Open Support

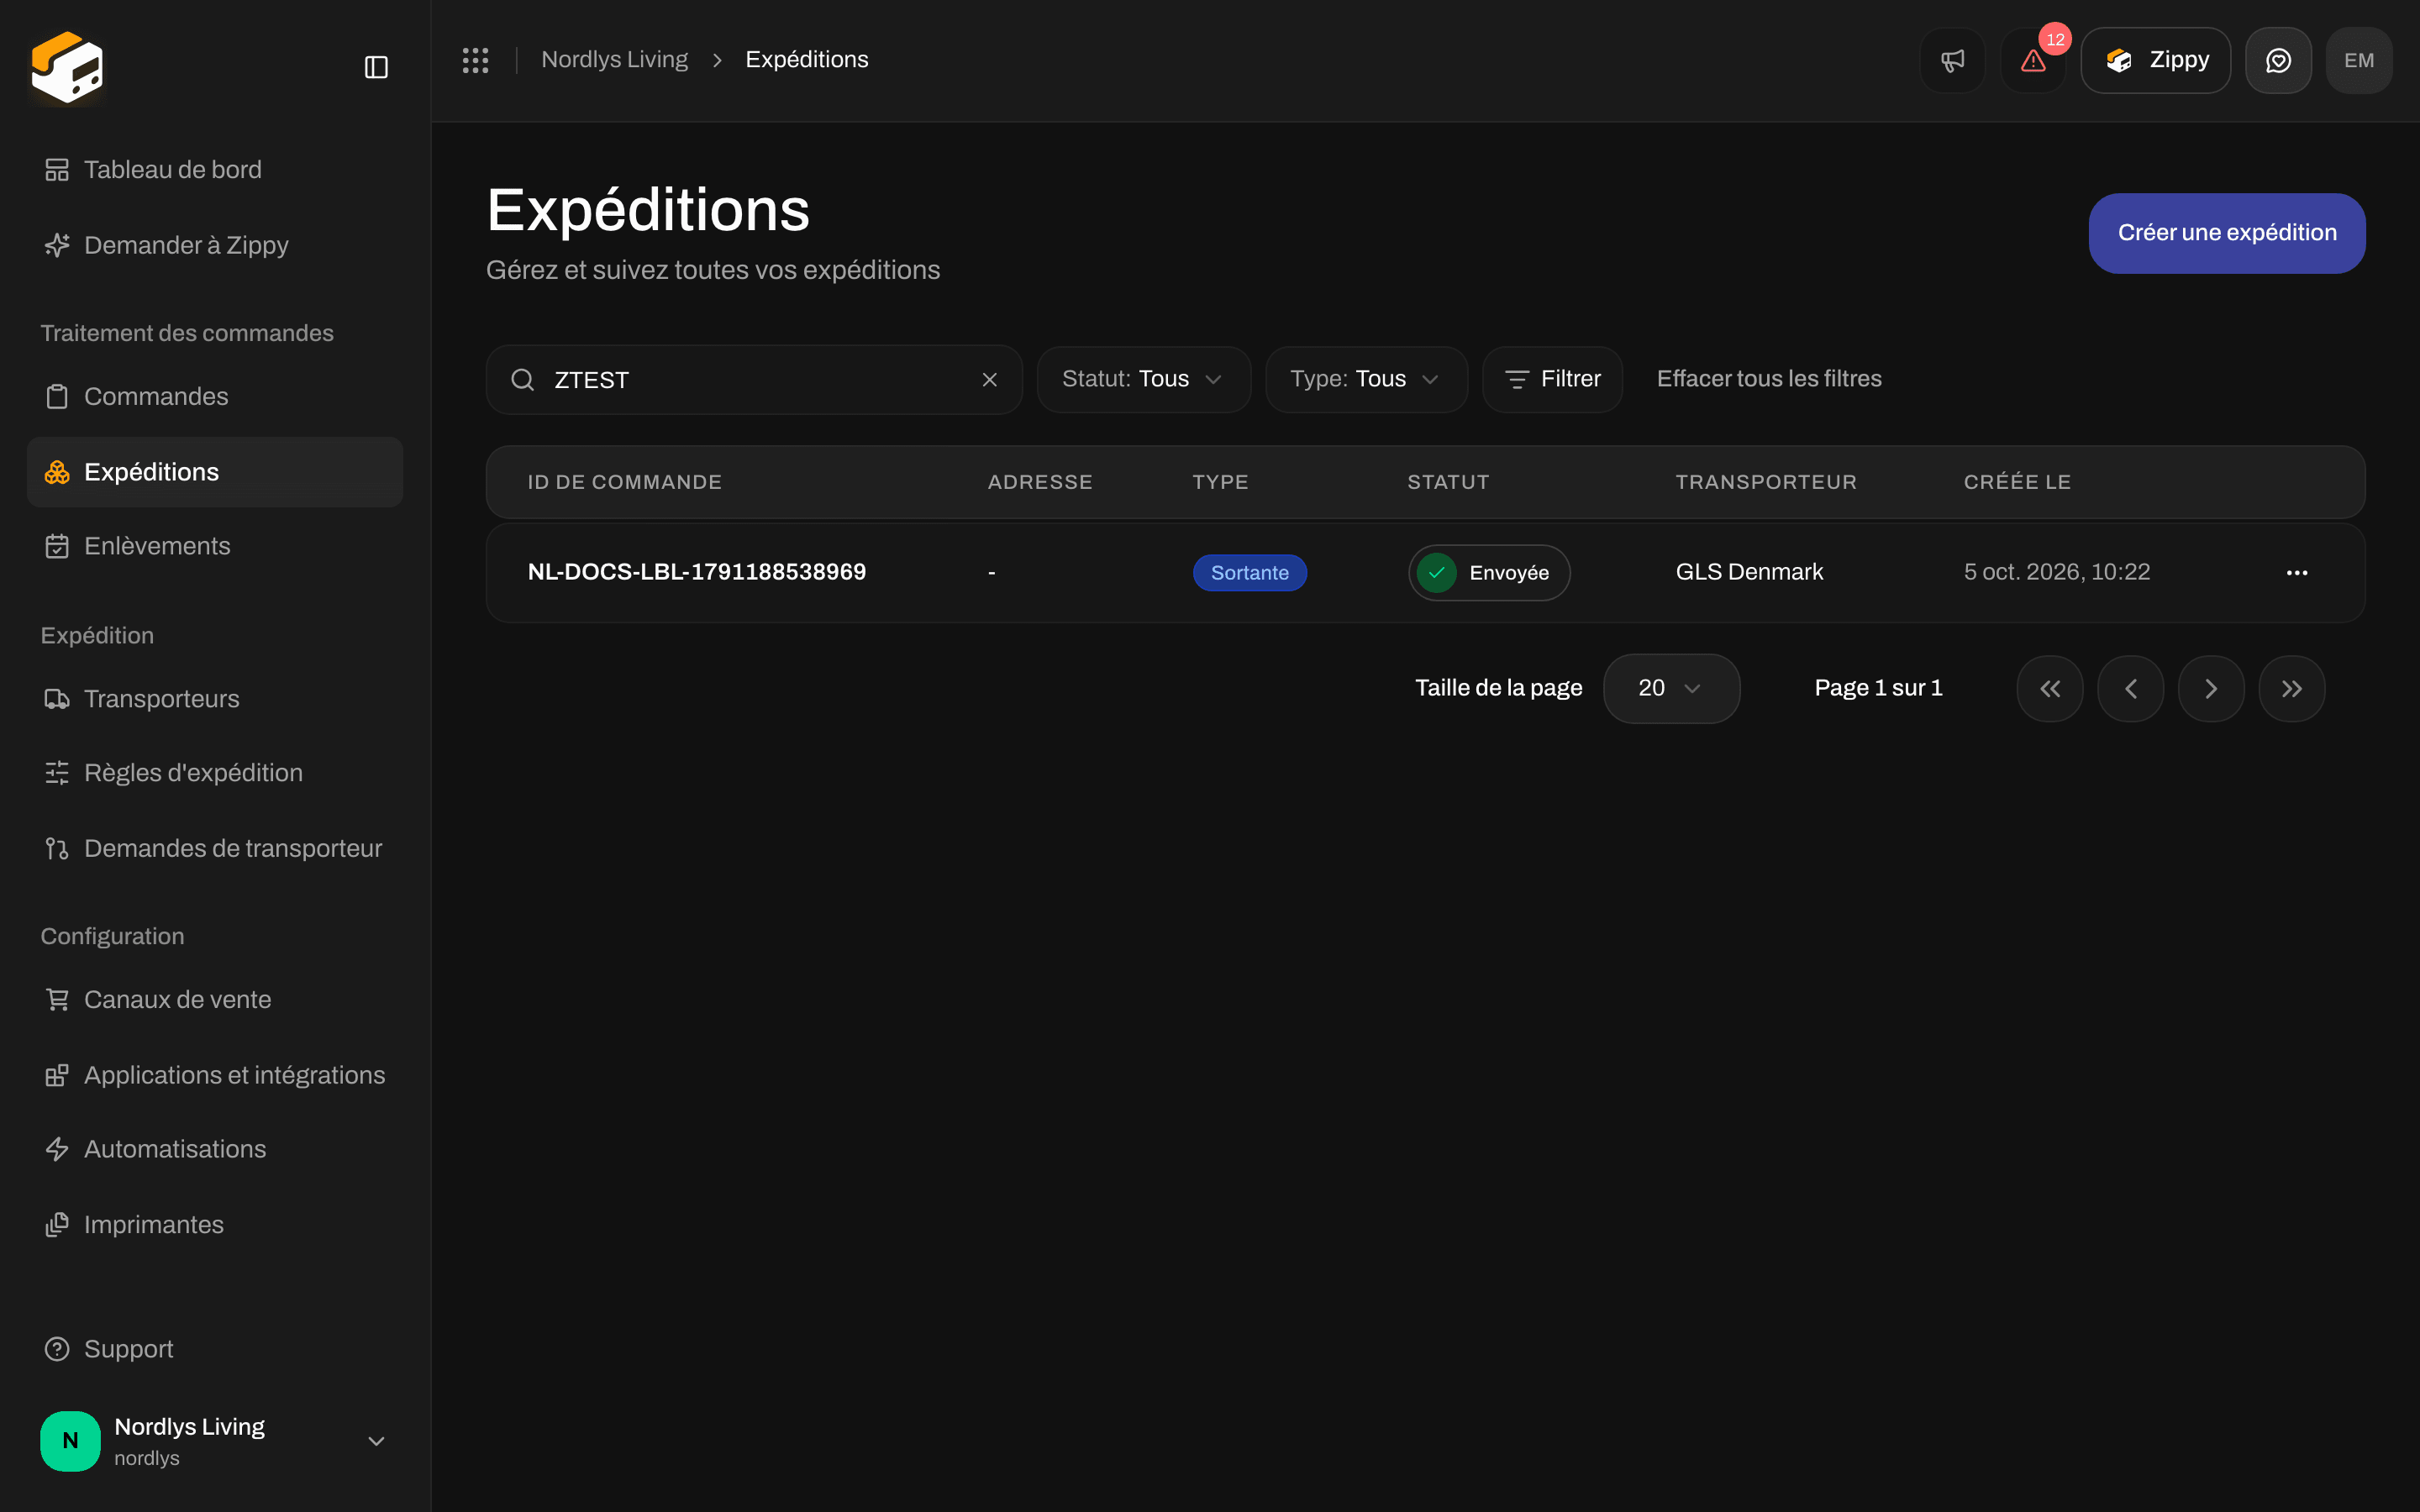tap(214, 1349)
